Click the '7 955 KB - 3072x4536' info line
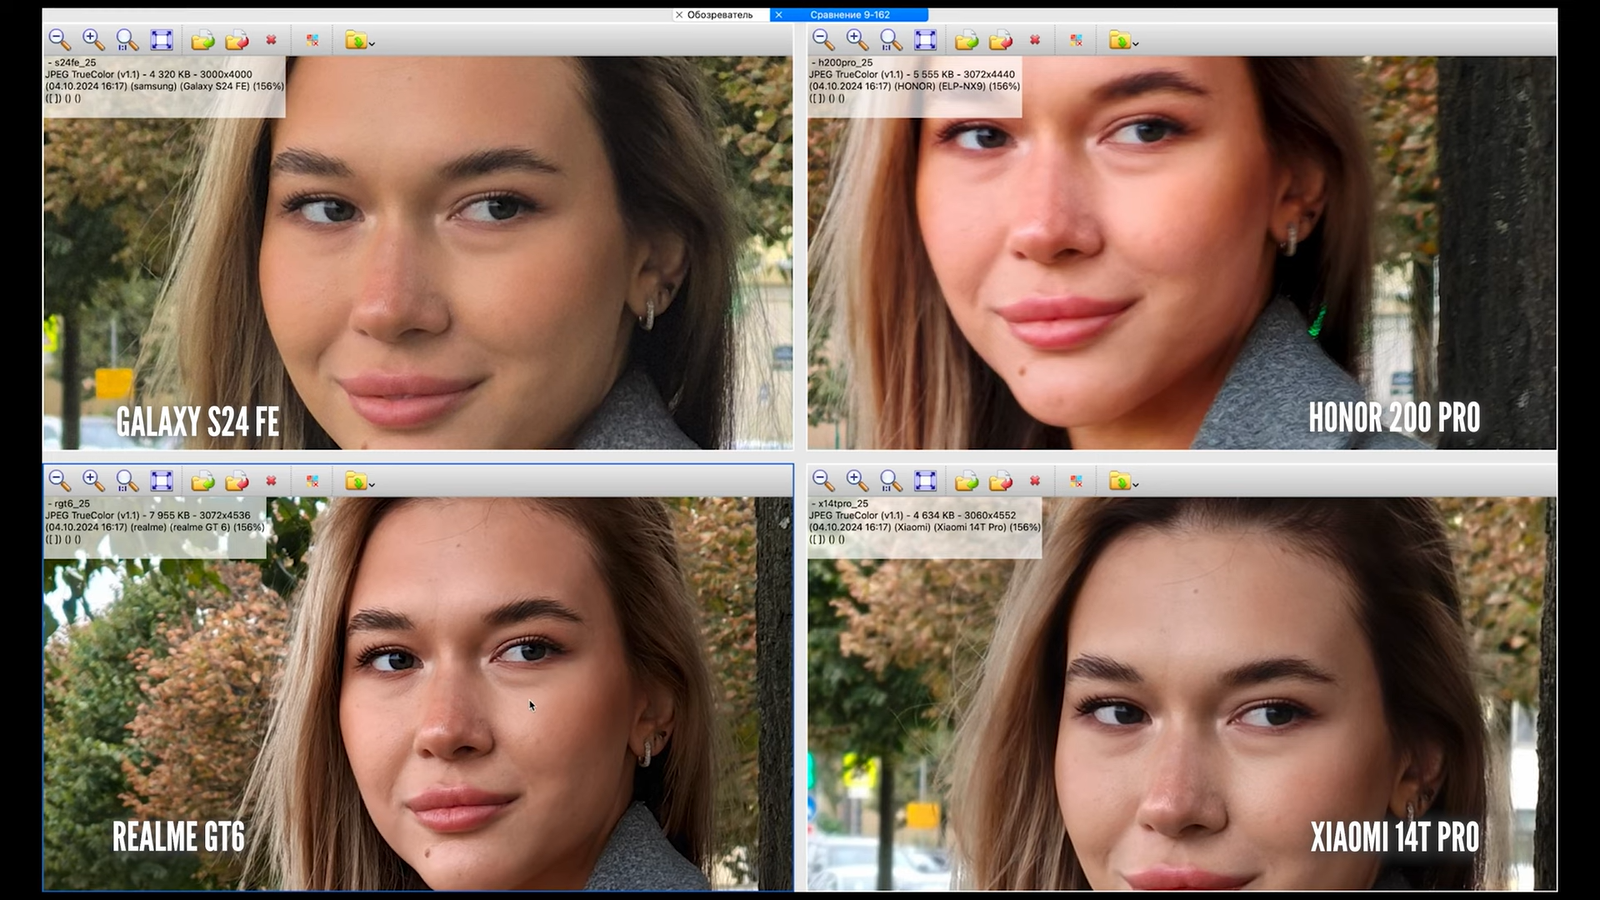This screenshot has height=900, width=1600. click(148, 516)
